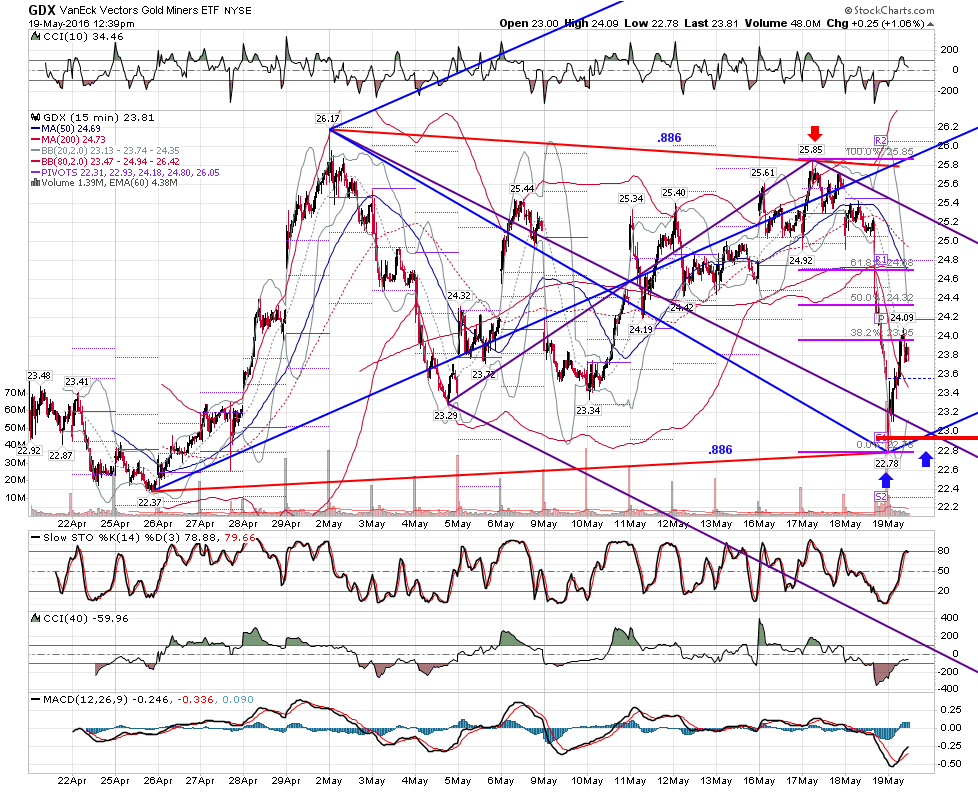Click the volume bars icon in legend

pos(36,183)
